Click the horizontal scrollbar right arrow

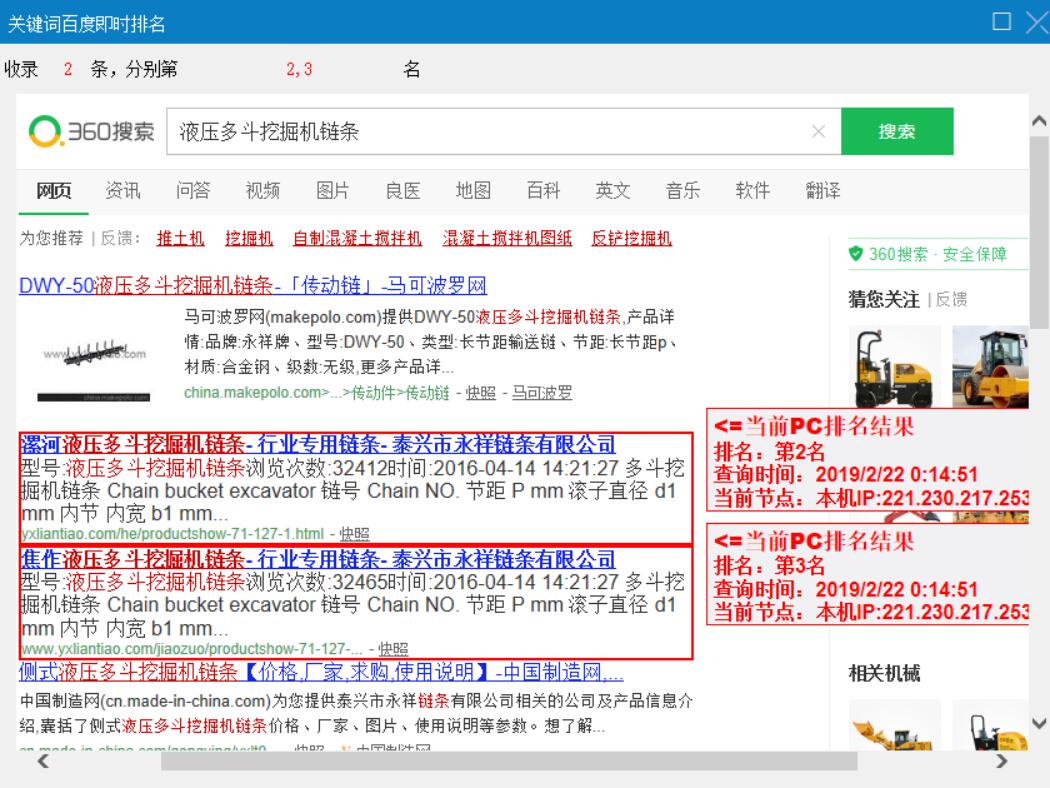click(1002, 761)
